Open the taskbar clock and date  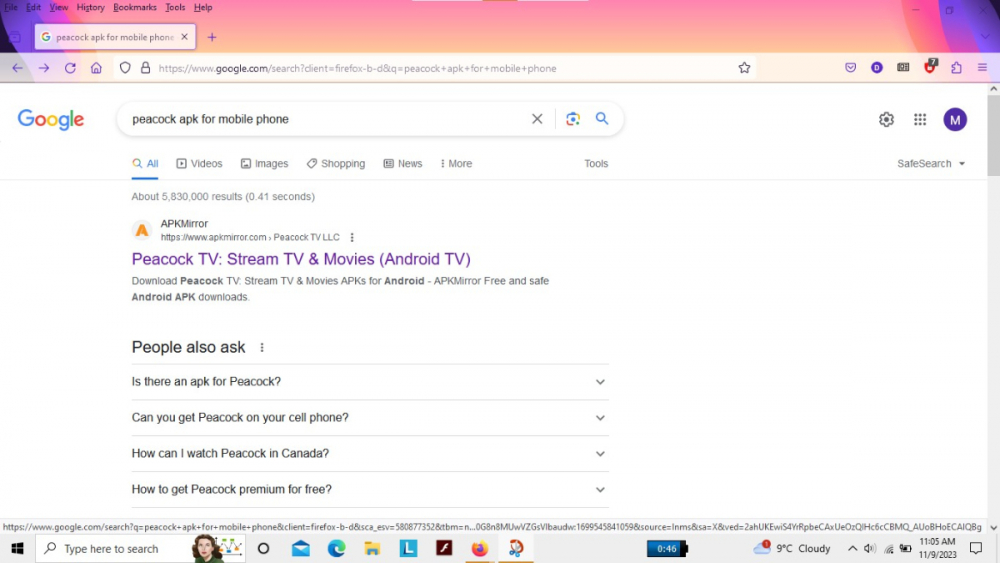coord(938,548)
